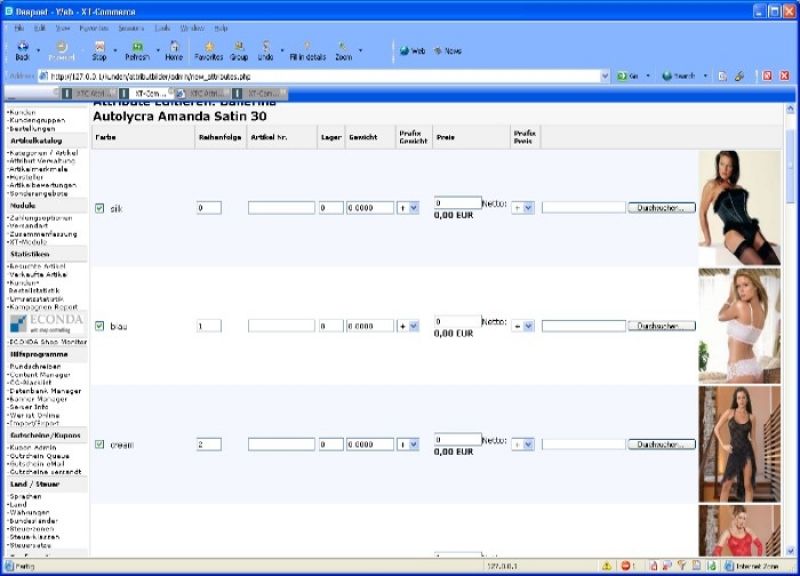Image resolution: width=800 pixels, height=576 pixels.
Task: Toggle the checkbox for blau
Action: point(99,325)
